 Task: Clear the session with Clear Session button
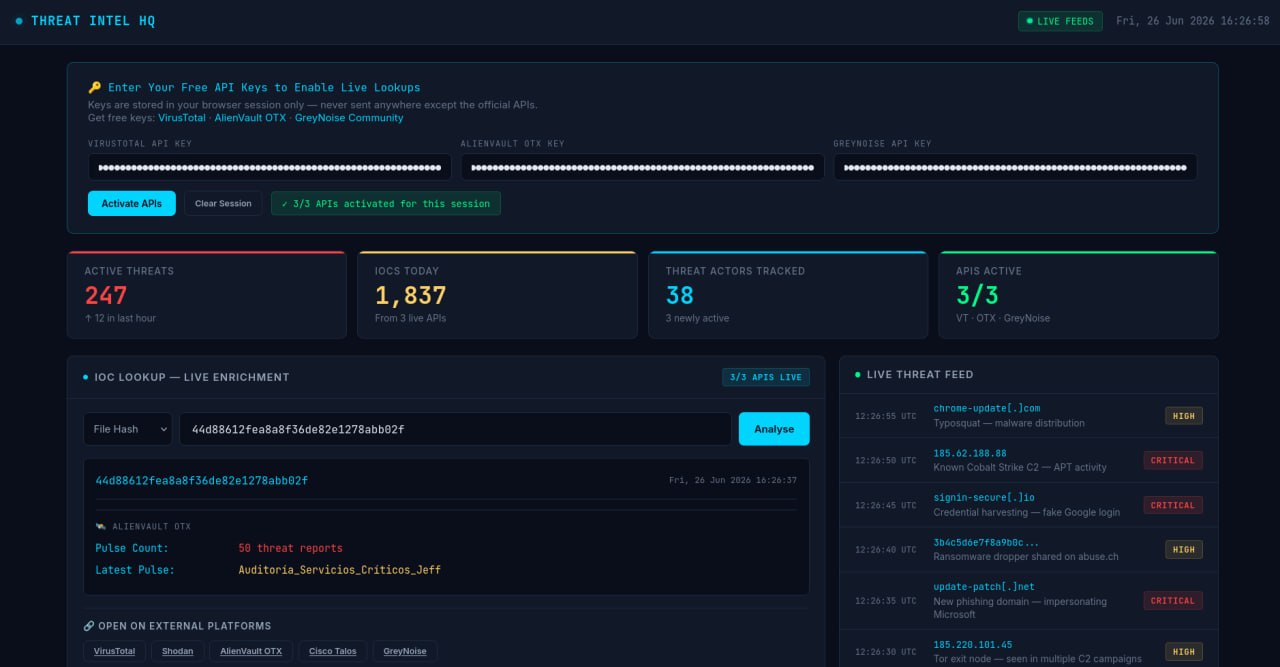pyautogui.click(x=223, y=203)
